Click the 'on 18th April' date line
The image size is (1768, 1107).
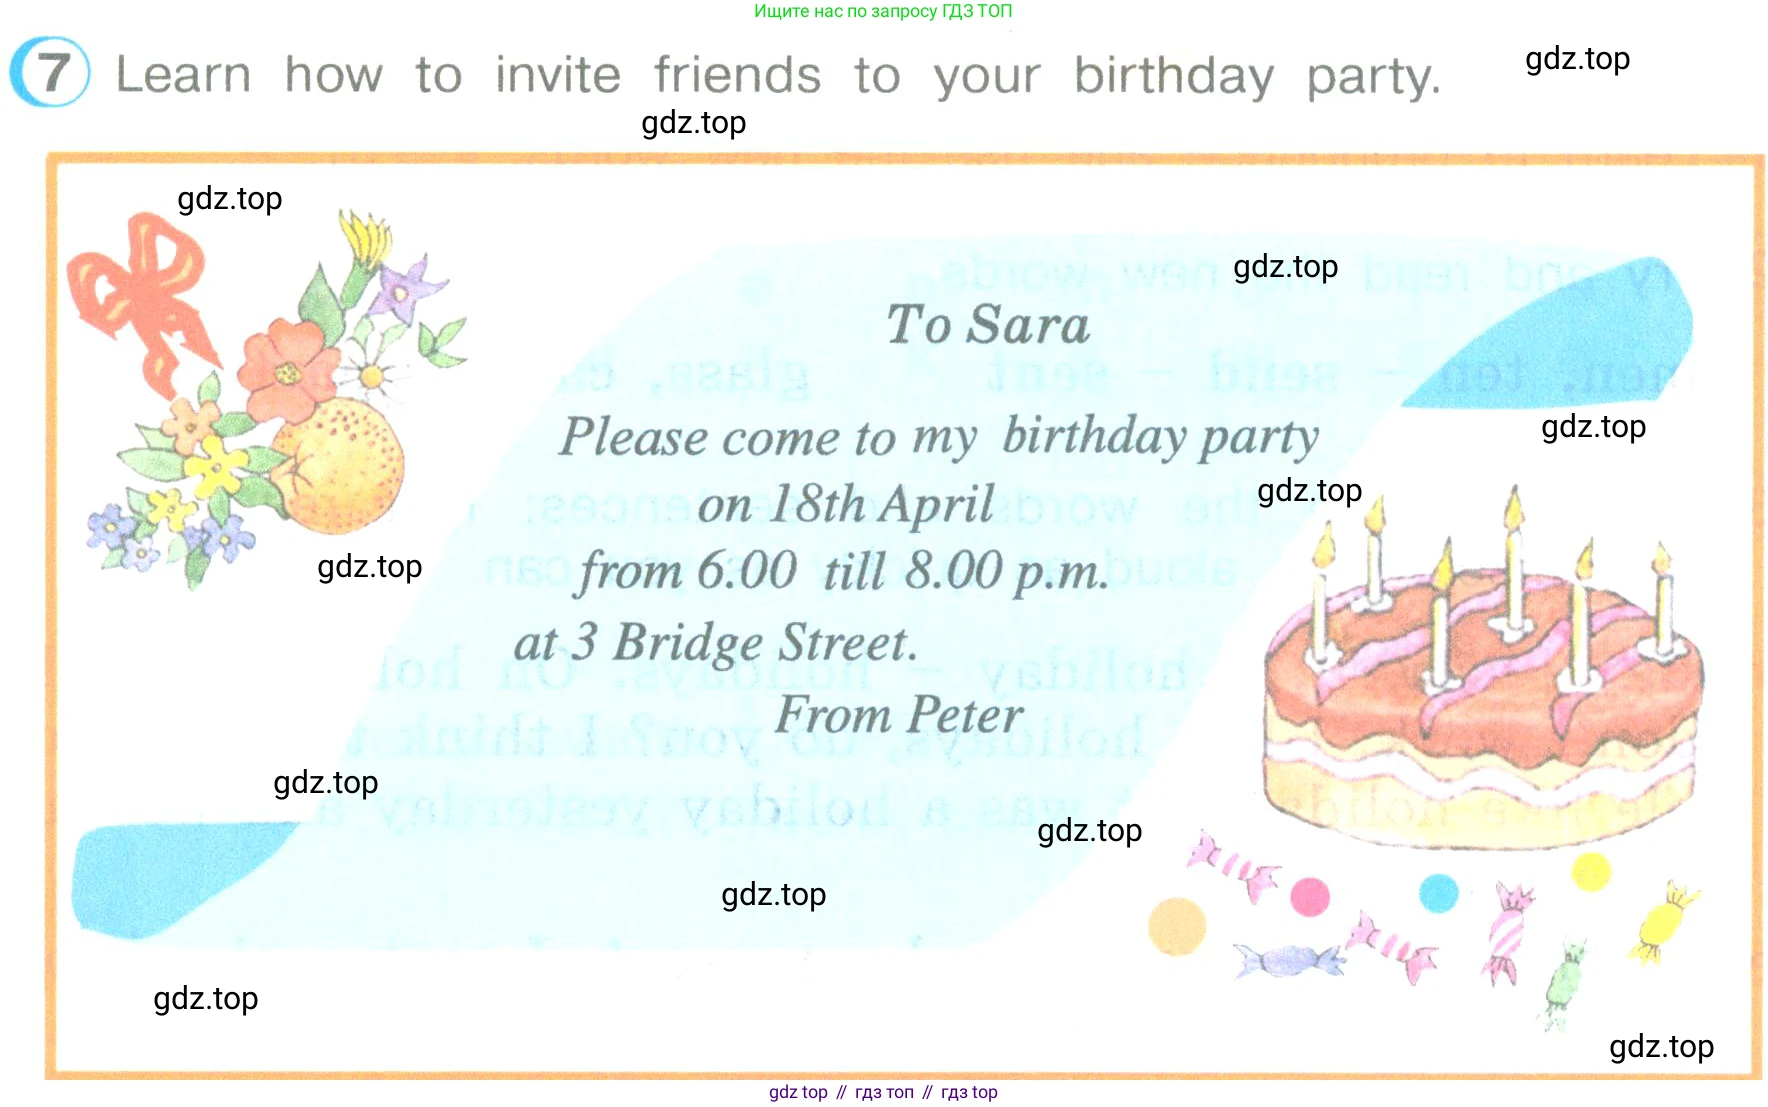[x=846, y=504]
